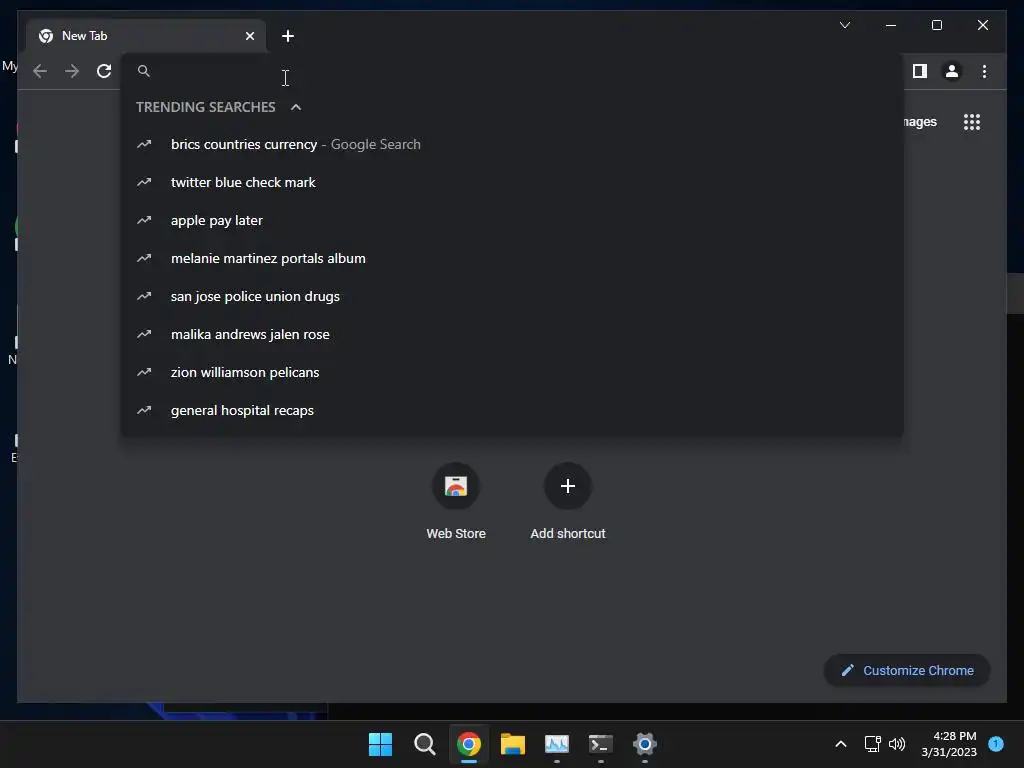Open Windows taskbar search
This screenshot has height=768, width=1024.
[x=424, y=744]
